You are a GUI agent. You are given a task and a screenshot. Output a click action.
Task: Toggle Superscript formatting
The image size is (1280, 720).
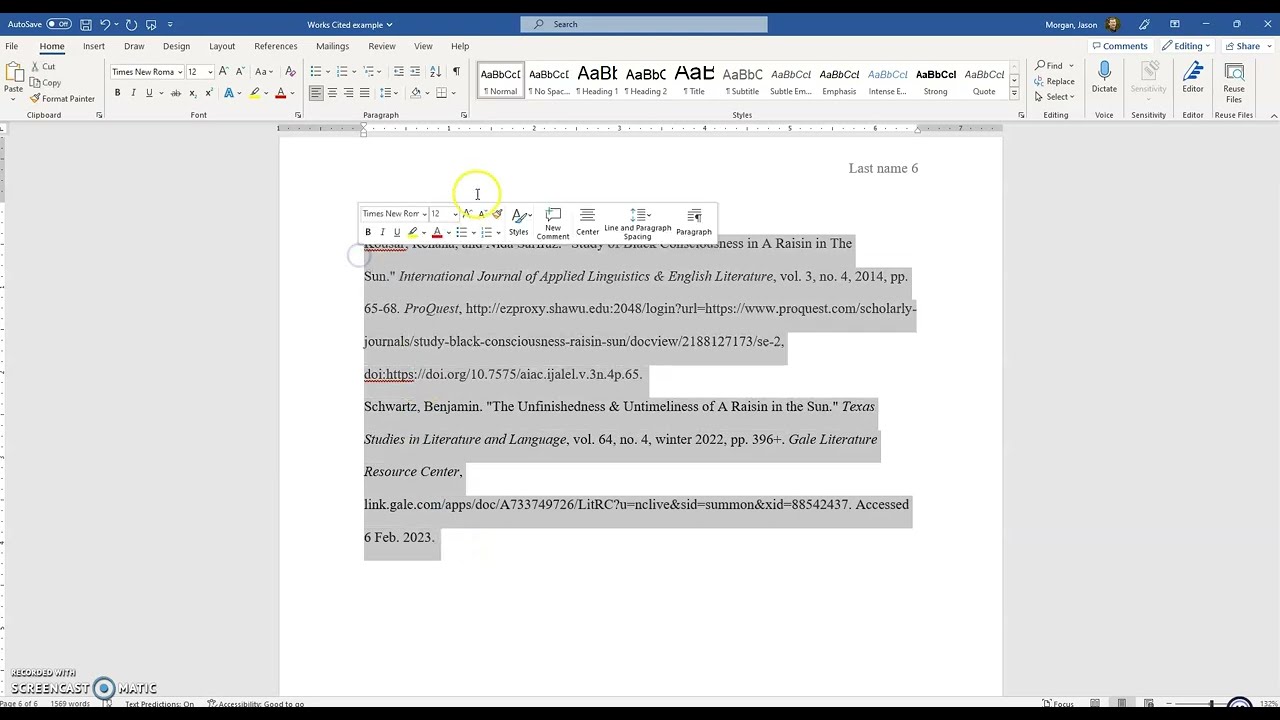[x=208, y=93]
